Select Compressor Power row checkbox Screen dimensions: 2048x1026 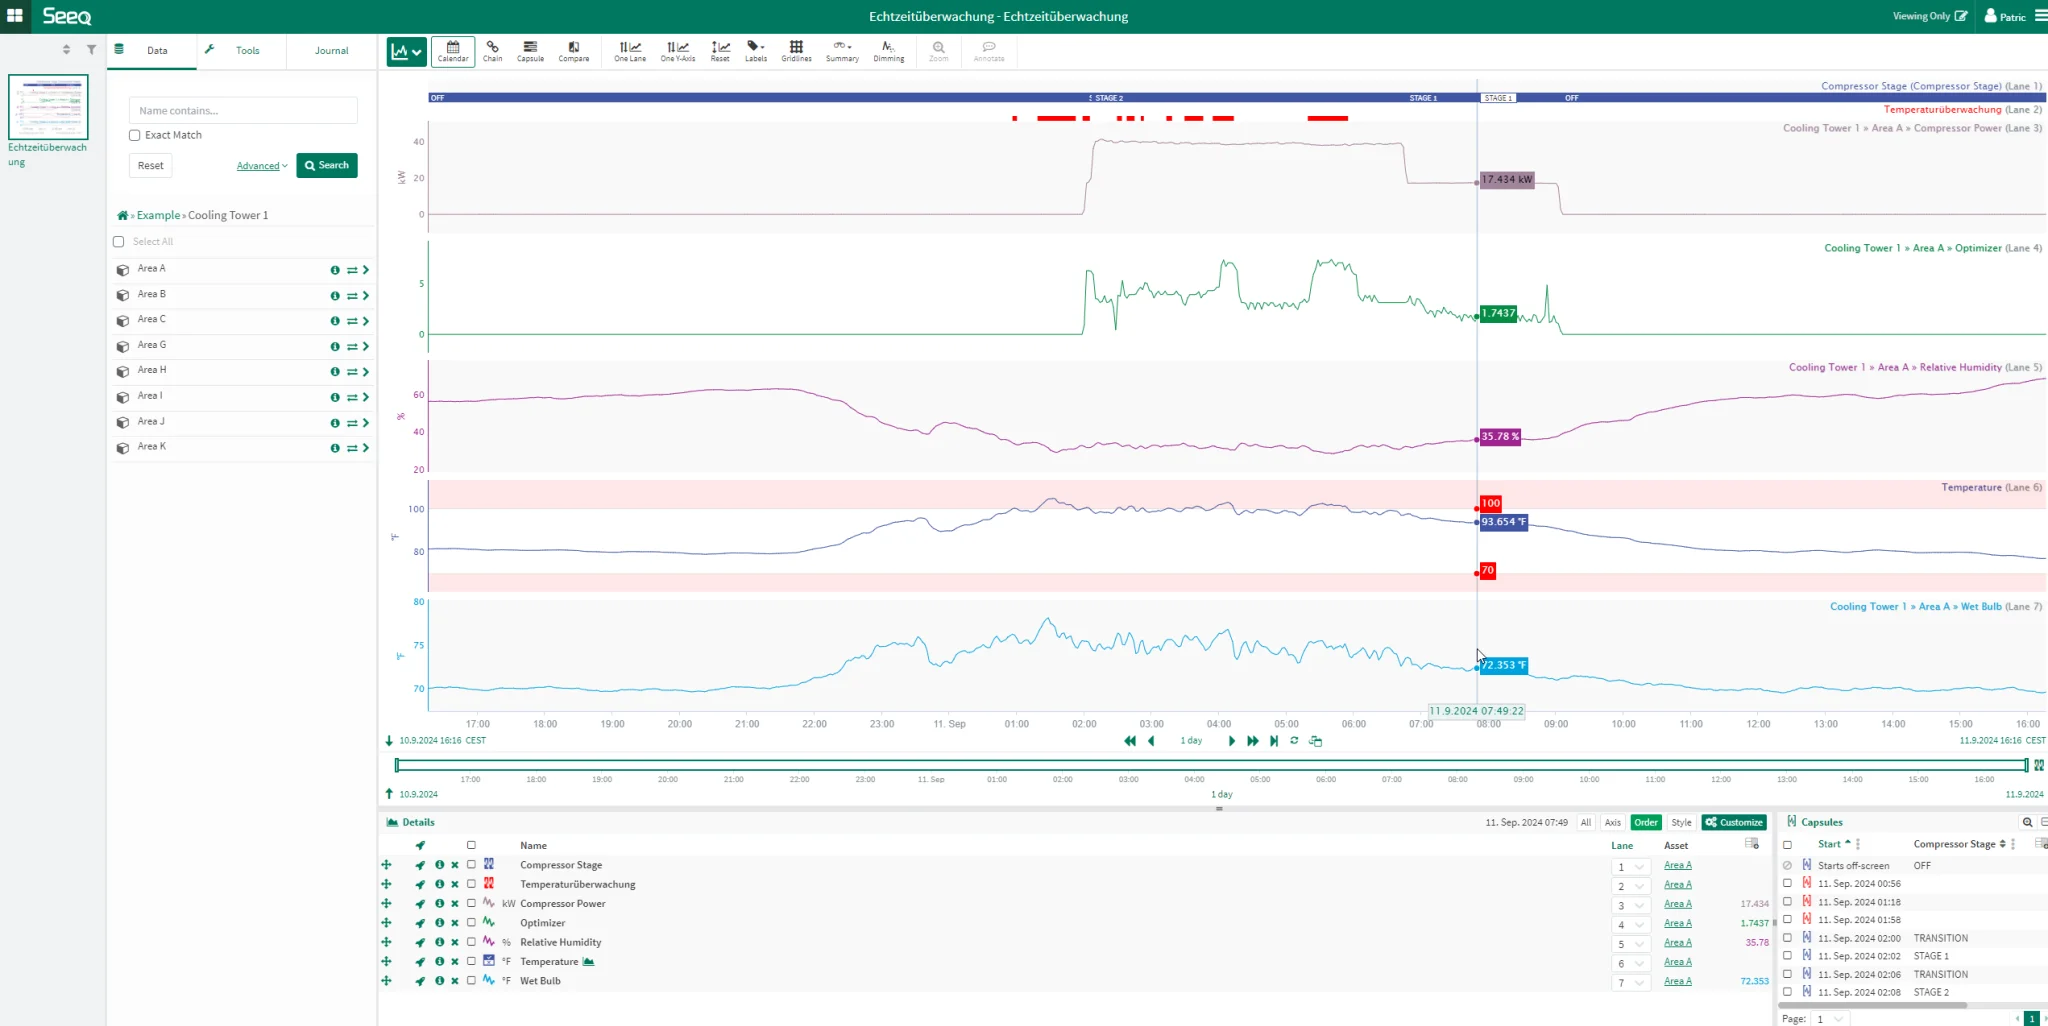(471, 903)
